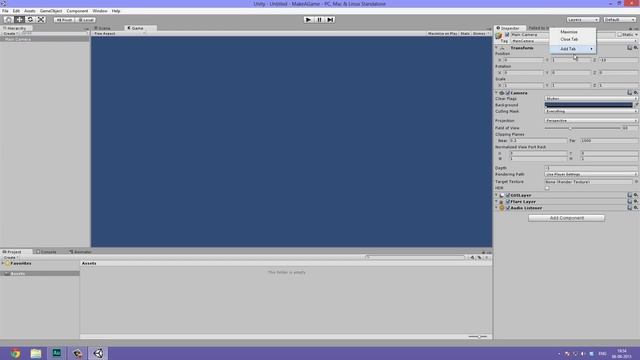Screen dimensions: 640x360
Task: Click the Far clipping plane field
Action: pos(609,141)
